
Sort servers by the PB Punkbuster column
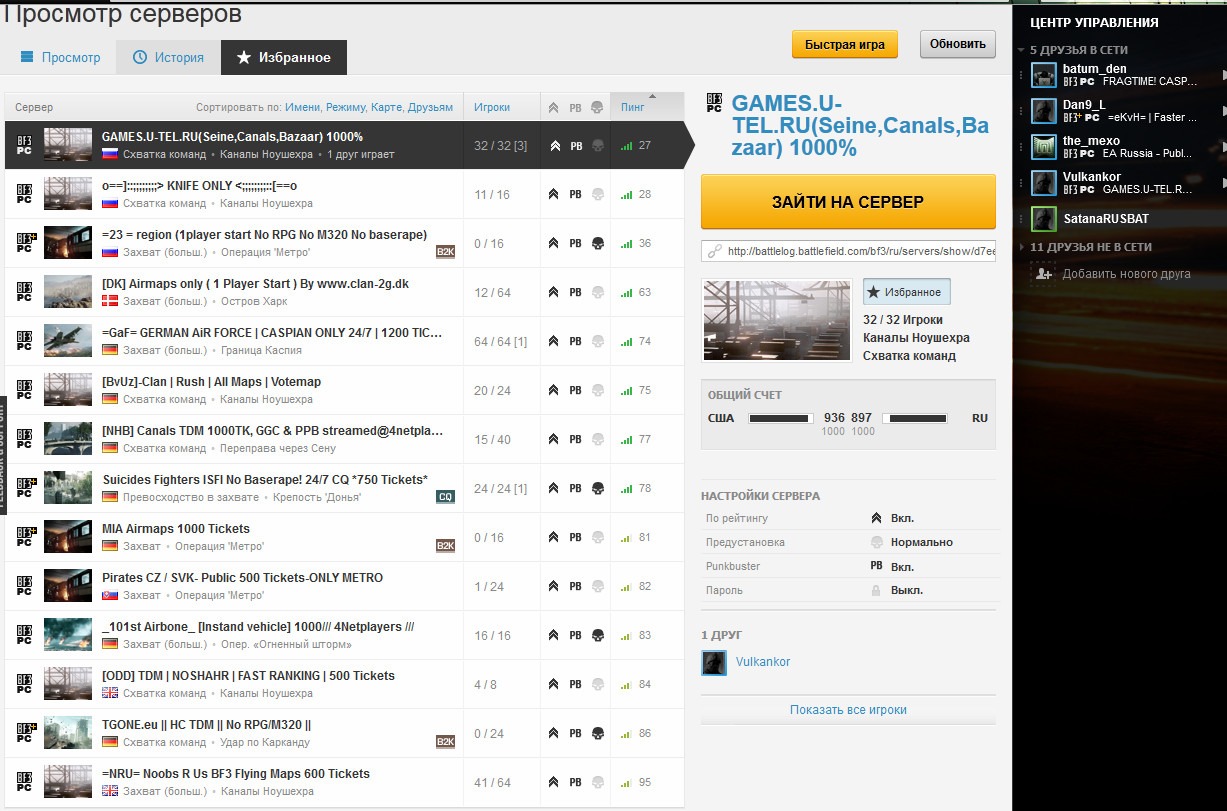tap(575, 107)
